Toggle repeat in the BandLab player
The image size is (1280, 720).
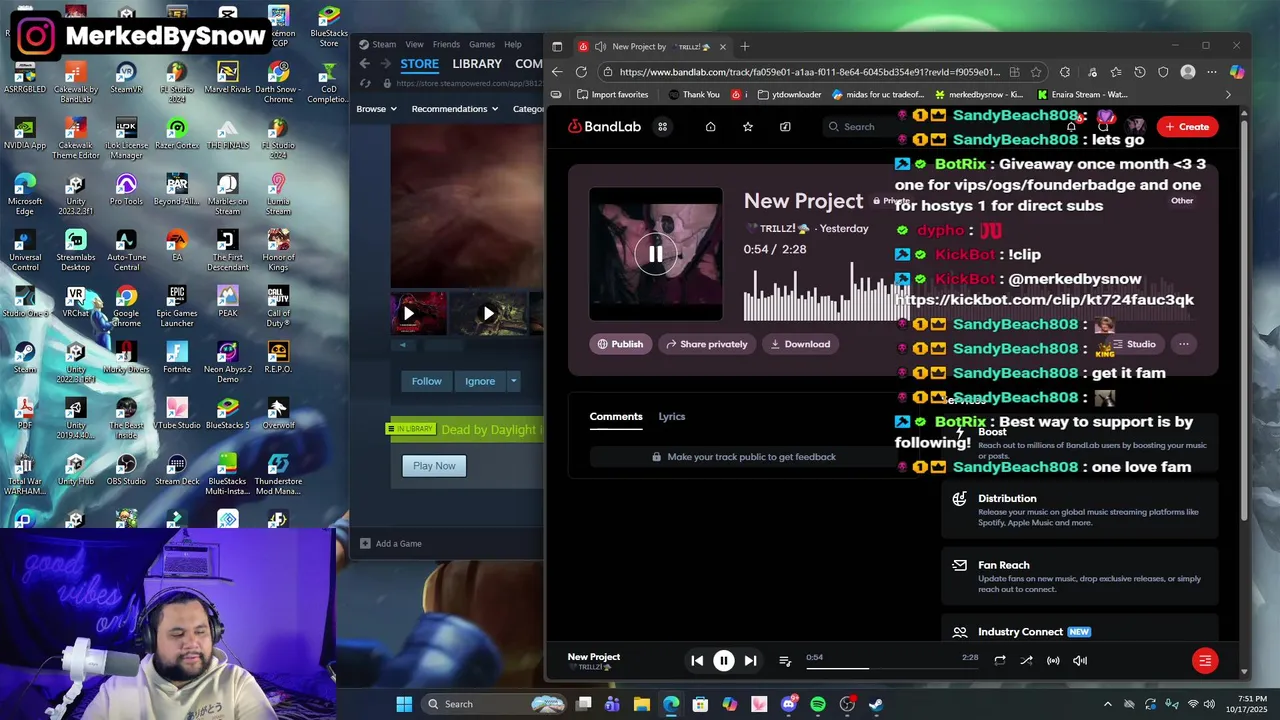point(999,660)
